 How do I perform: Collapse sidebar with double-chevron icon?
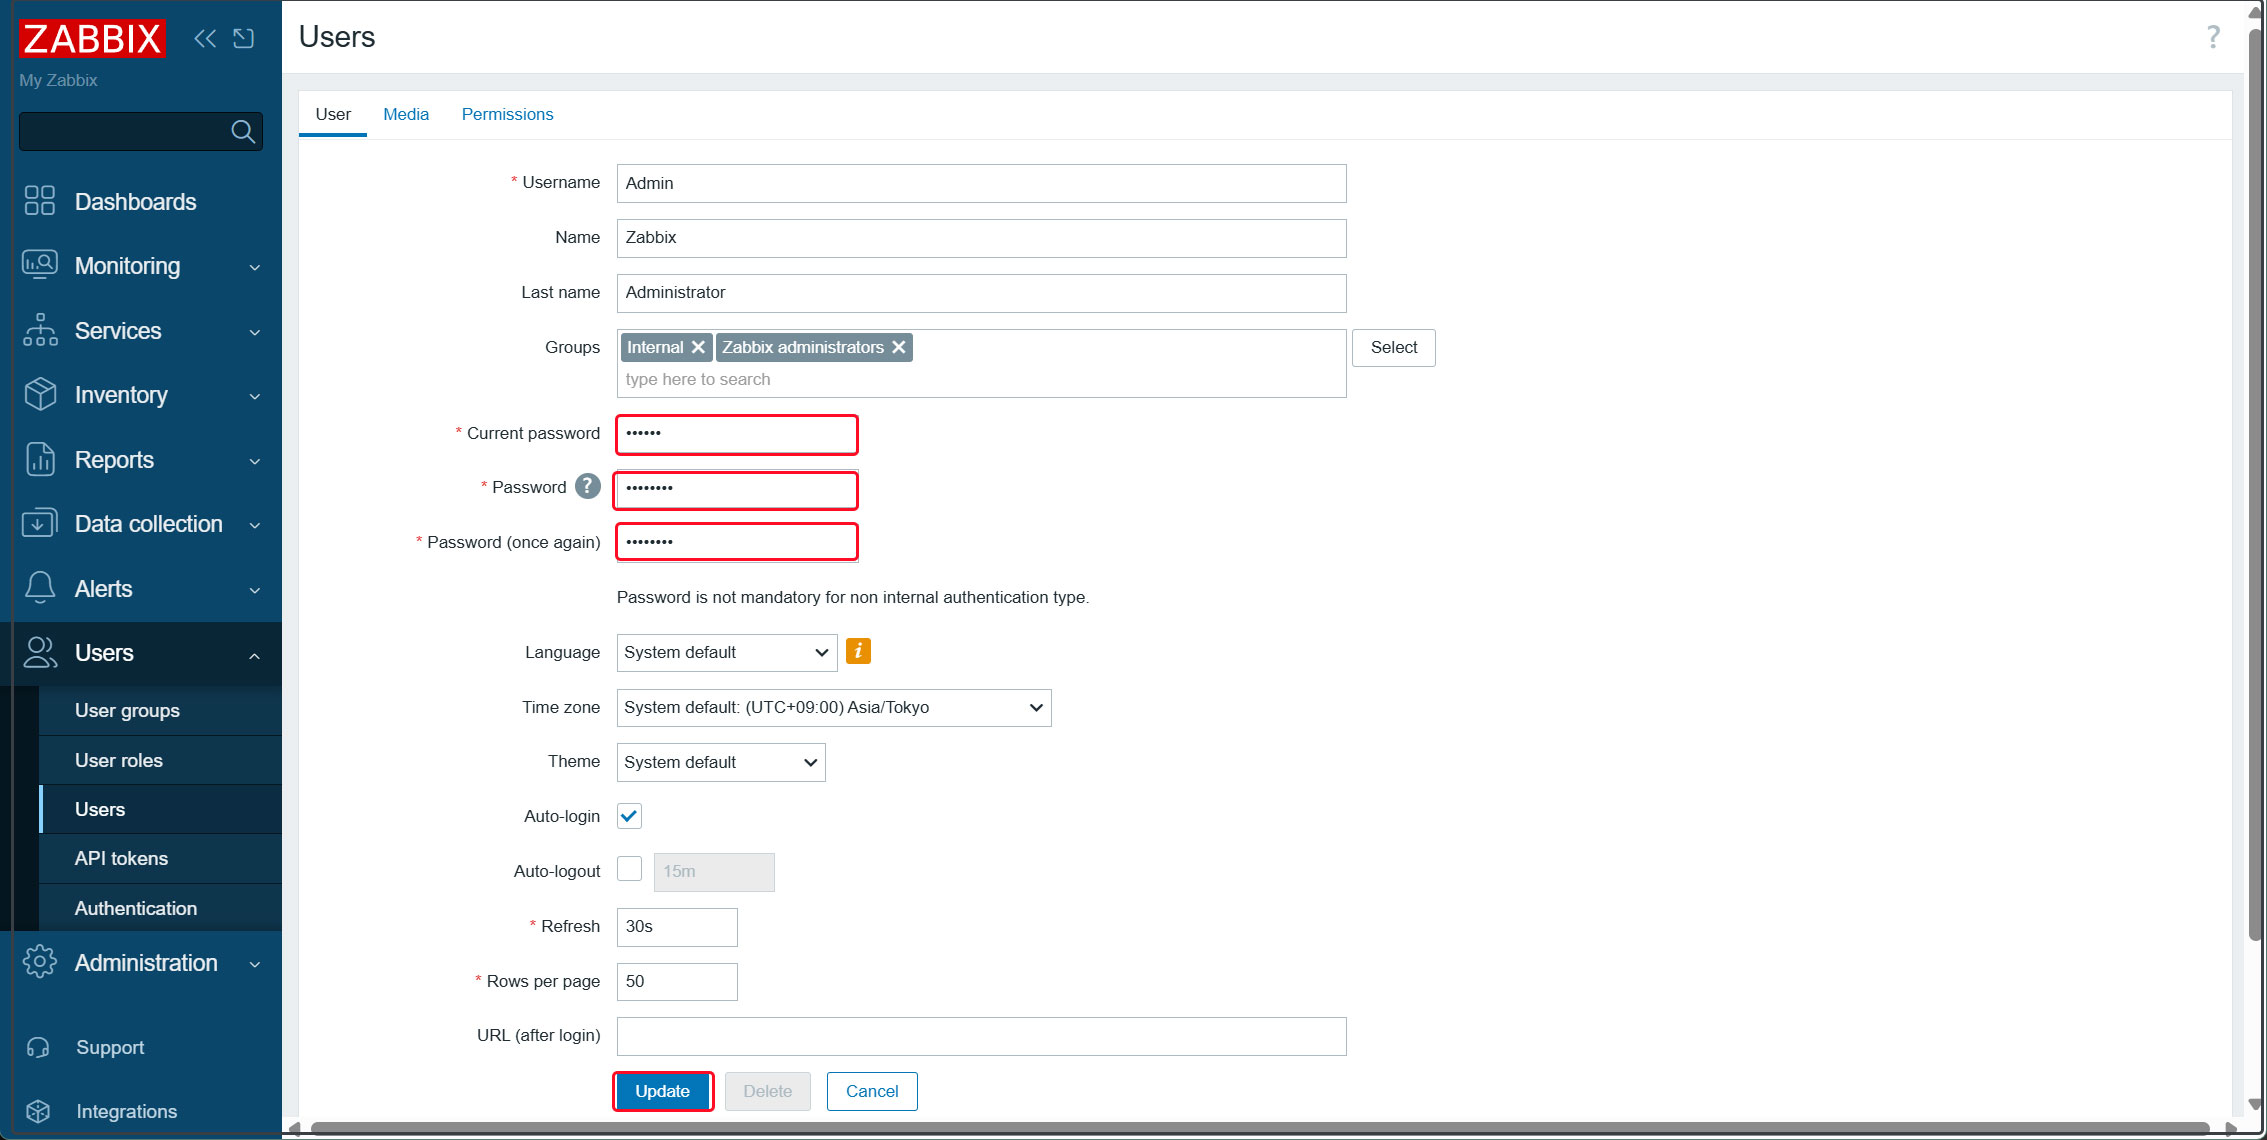pos(205,38)
